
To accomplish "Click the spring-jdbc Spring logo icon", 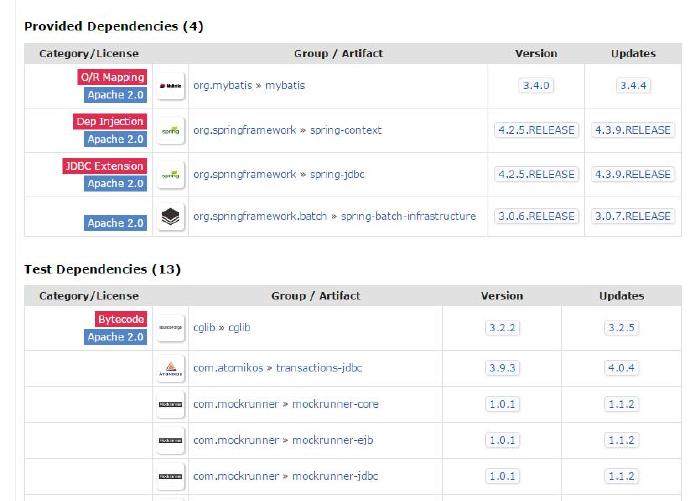I will click(x=170, y=175).
